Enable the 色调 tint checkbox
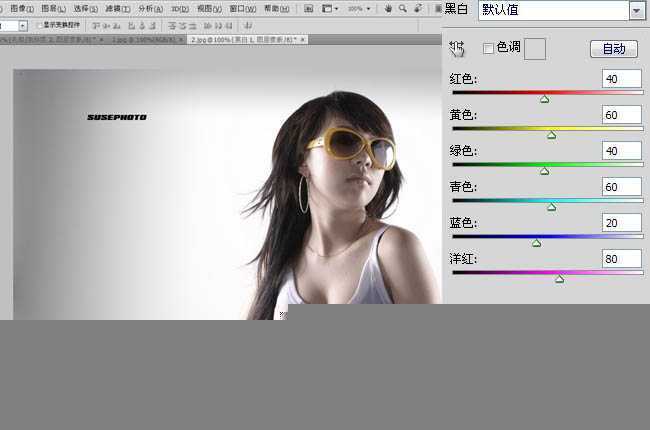Screen dimensions: 650x430 (x=488, y=49)
